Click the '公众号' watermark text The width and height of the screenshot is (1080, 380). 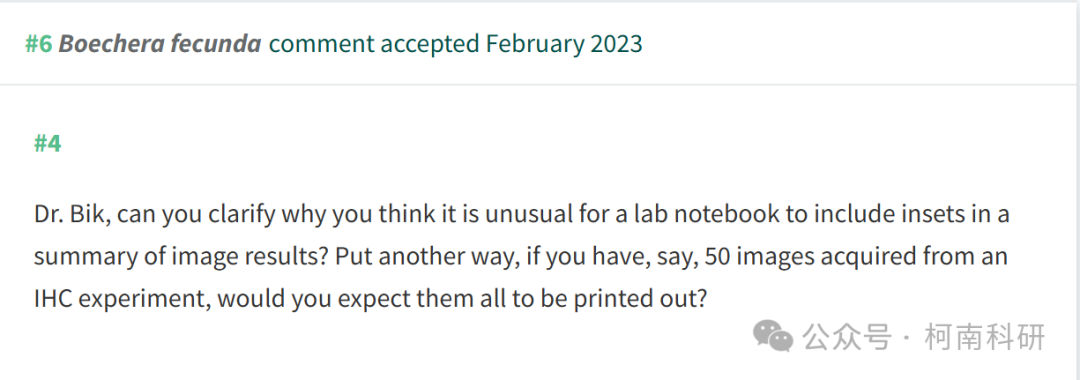pos(847,337)
